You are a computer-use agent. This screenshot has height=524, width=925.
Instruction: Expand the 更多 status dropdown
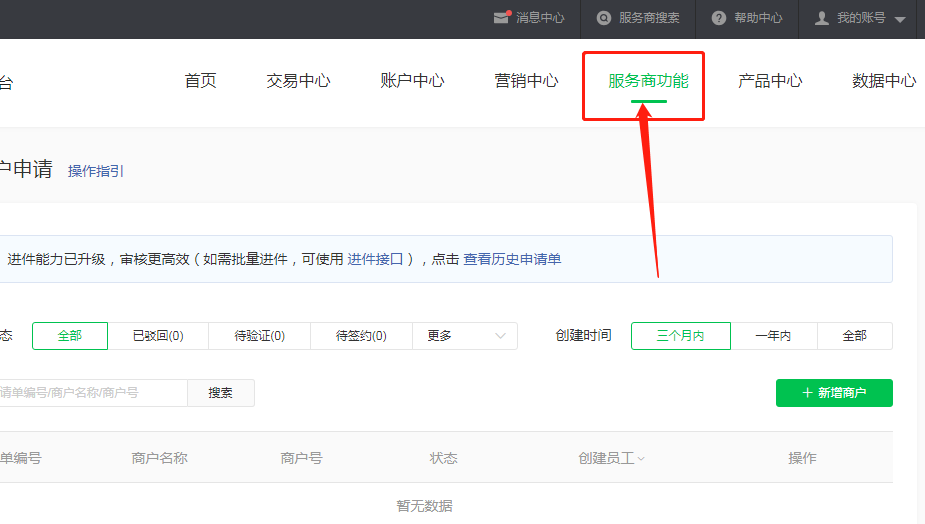465,336
